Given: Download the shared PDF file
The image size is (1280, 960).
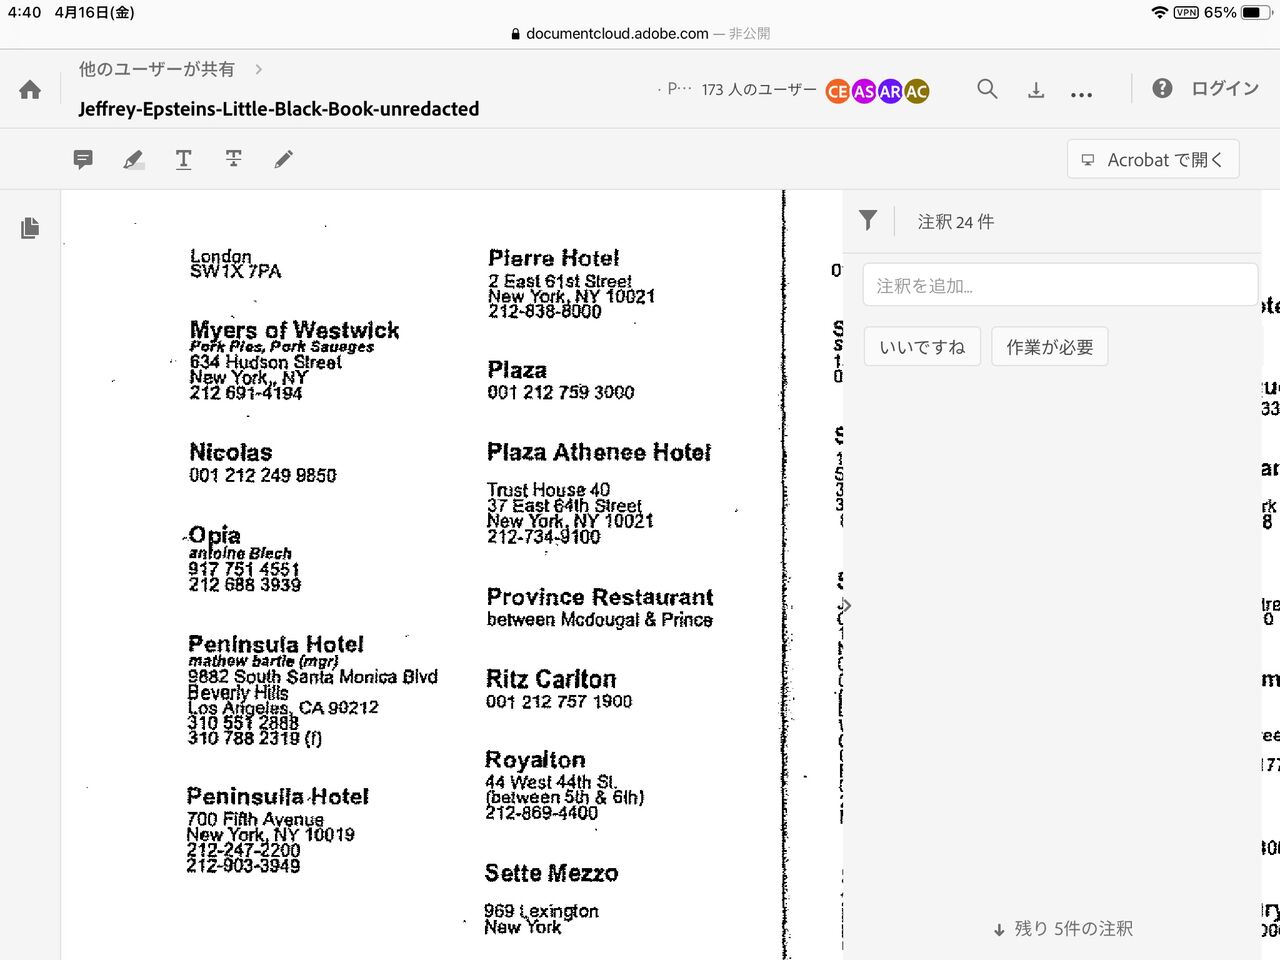Looking at the screenshot, I should click(1036, 90).
